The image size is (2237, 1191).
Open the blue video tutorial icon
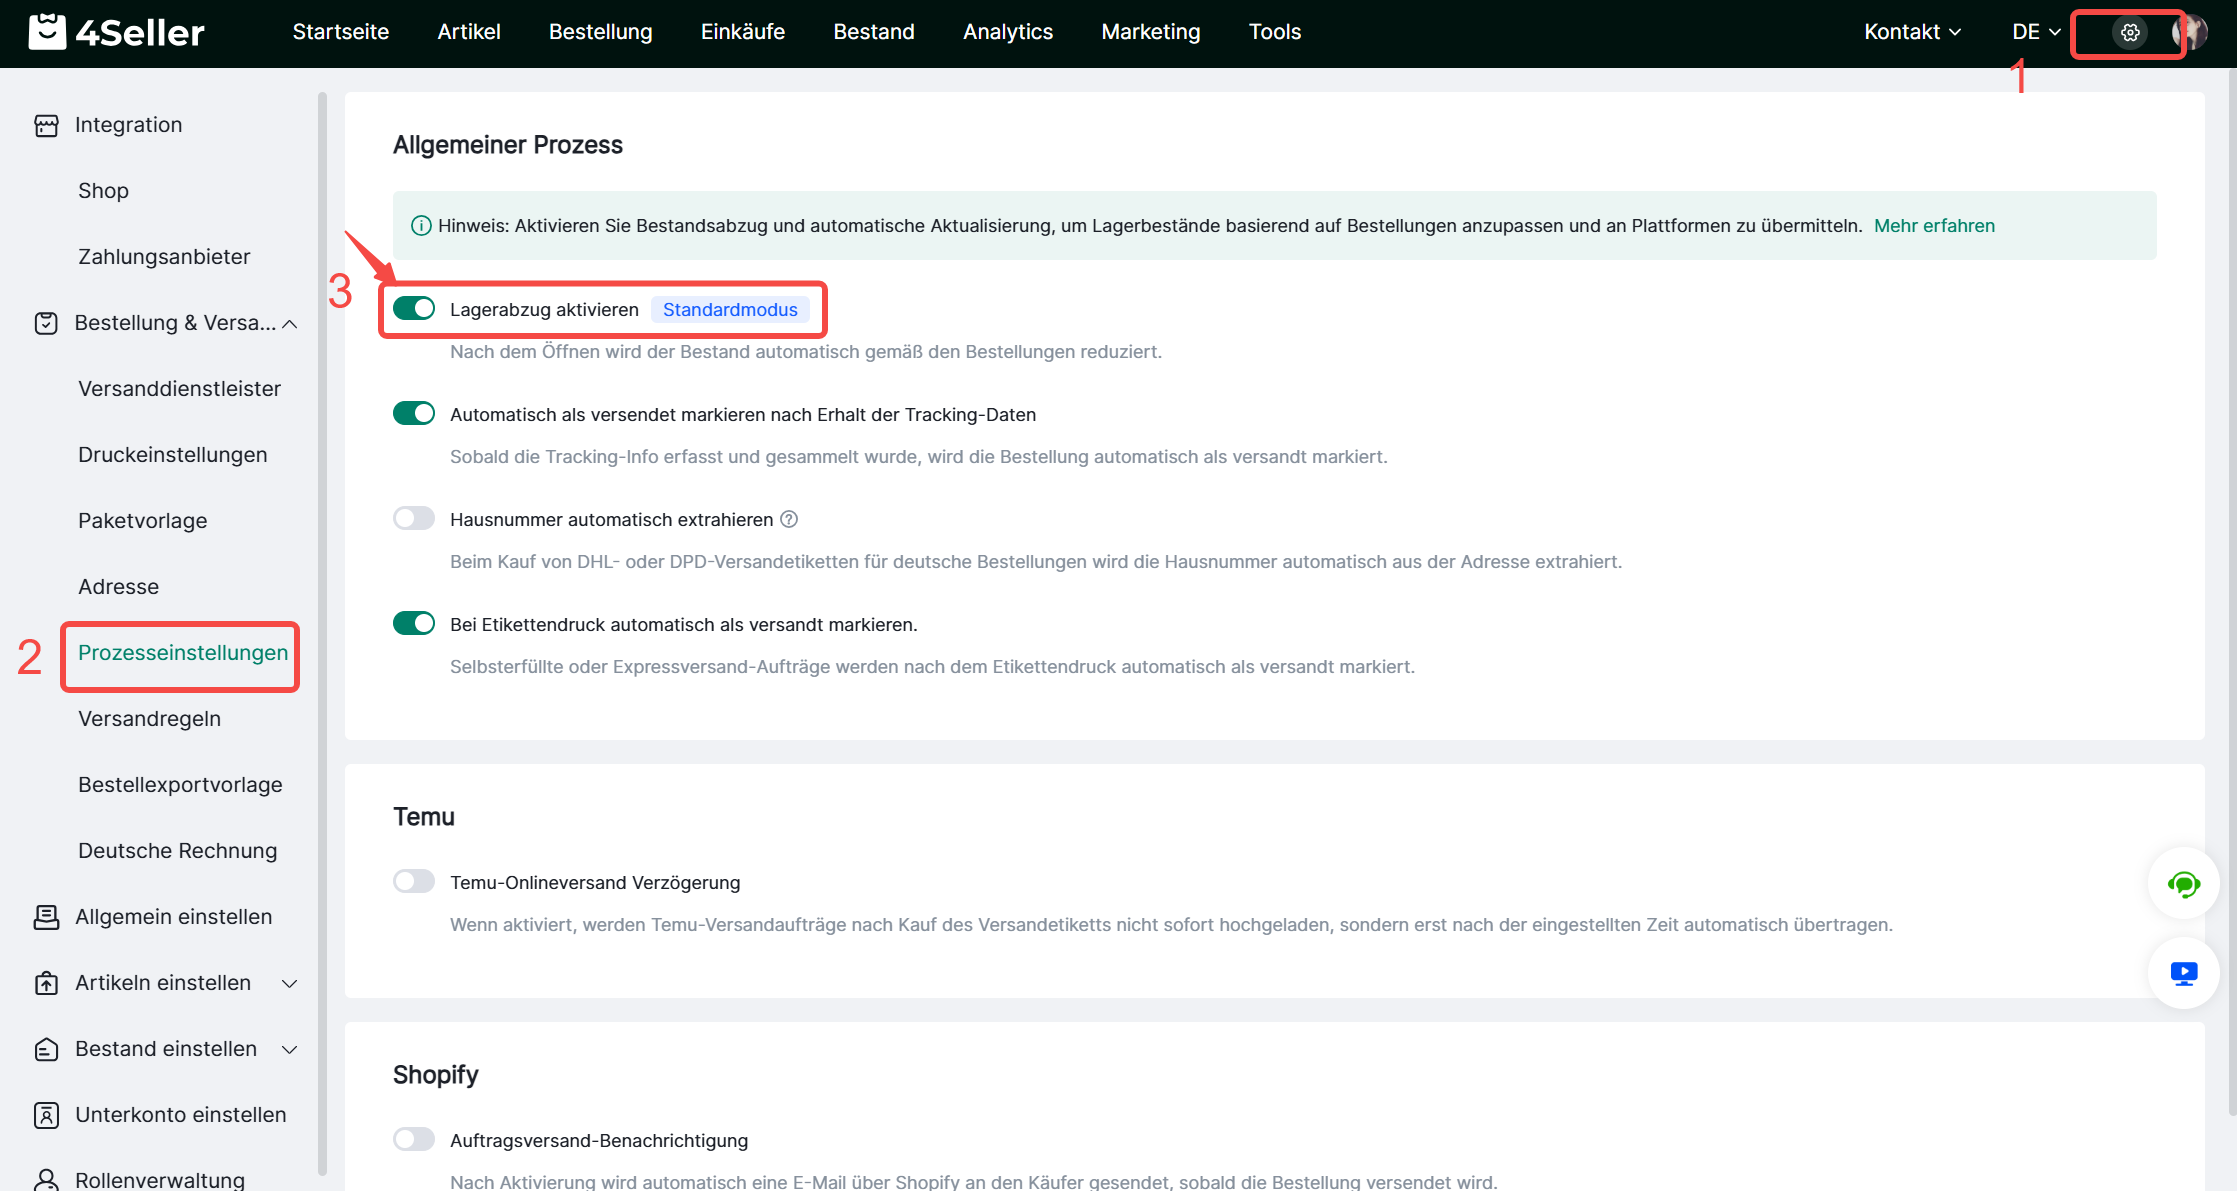coord(2183,973)
